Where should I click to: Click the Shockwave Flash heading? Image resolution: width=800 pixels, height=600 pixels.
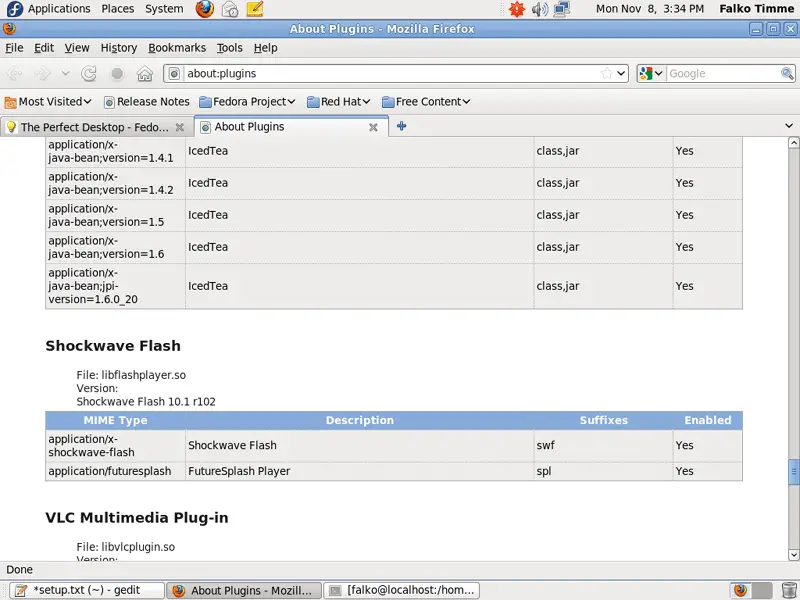[x=113, y=346]
